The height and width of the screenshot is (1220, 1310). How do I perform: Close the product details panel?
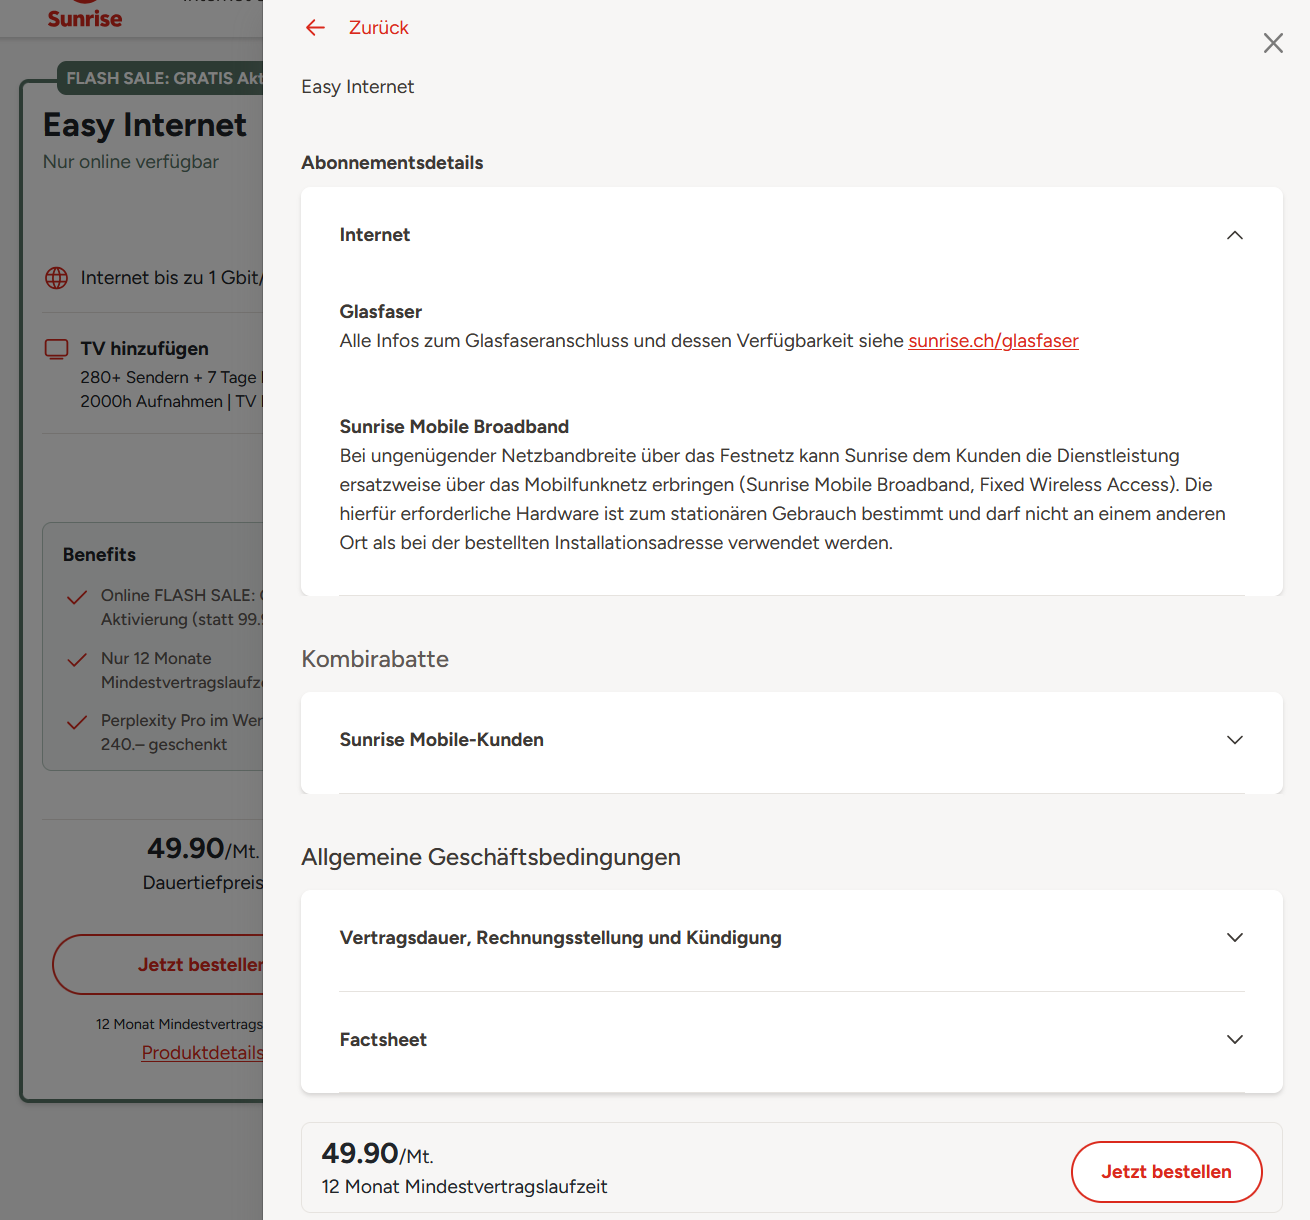click(x=1272, y=43)
